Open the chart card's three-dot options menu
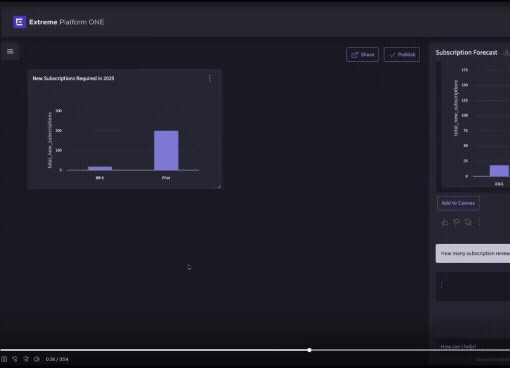Screen dimensions: 510x368 (x=209, y=78)
